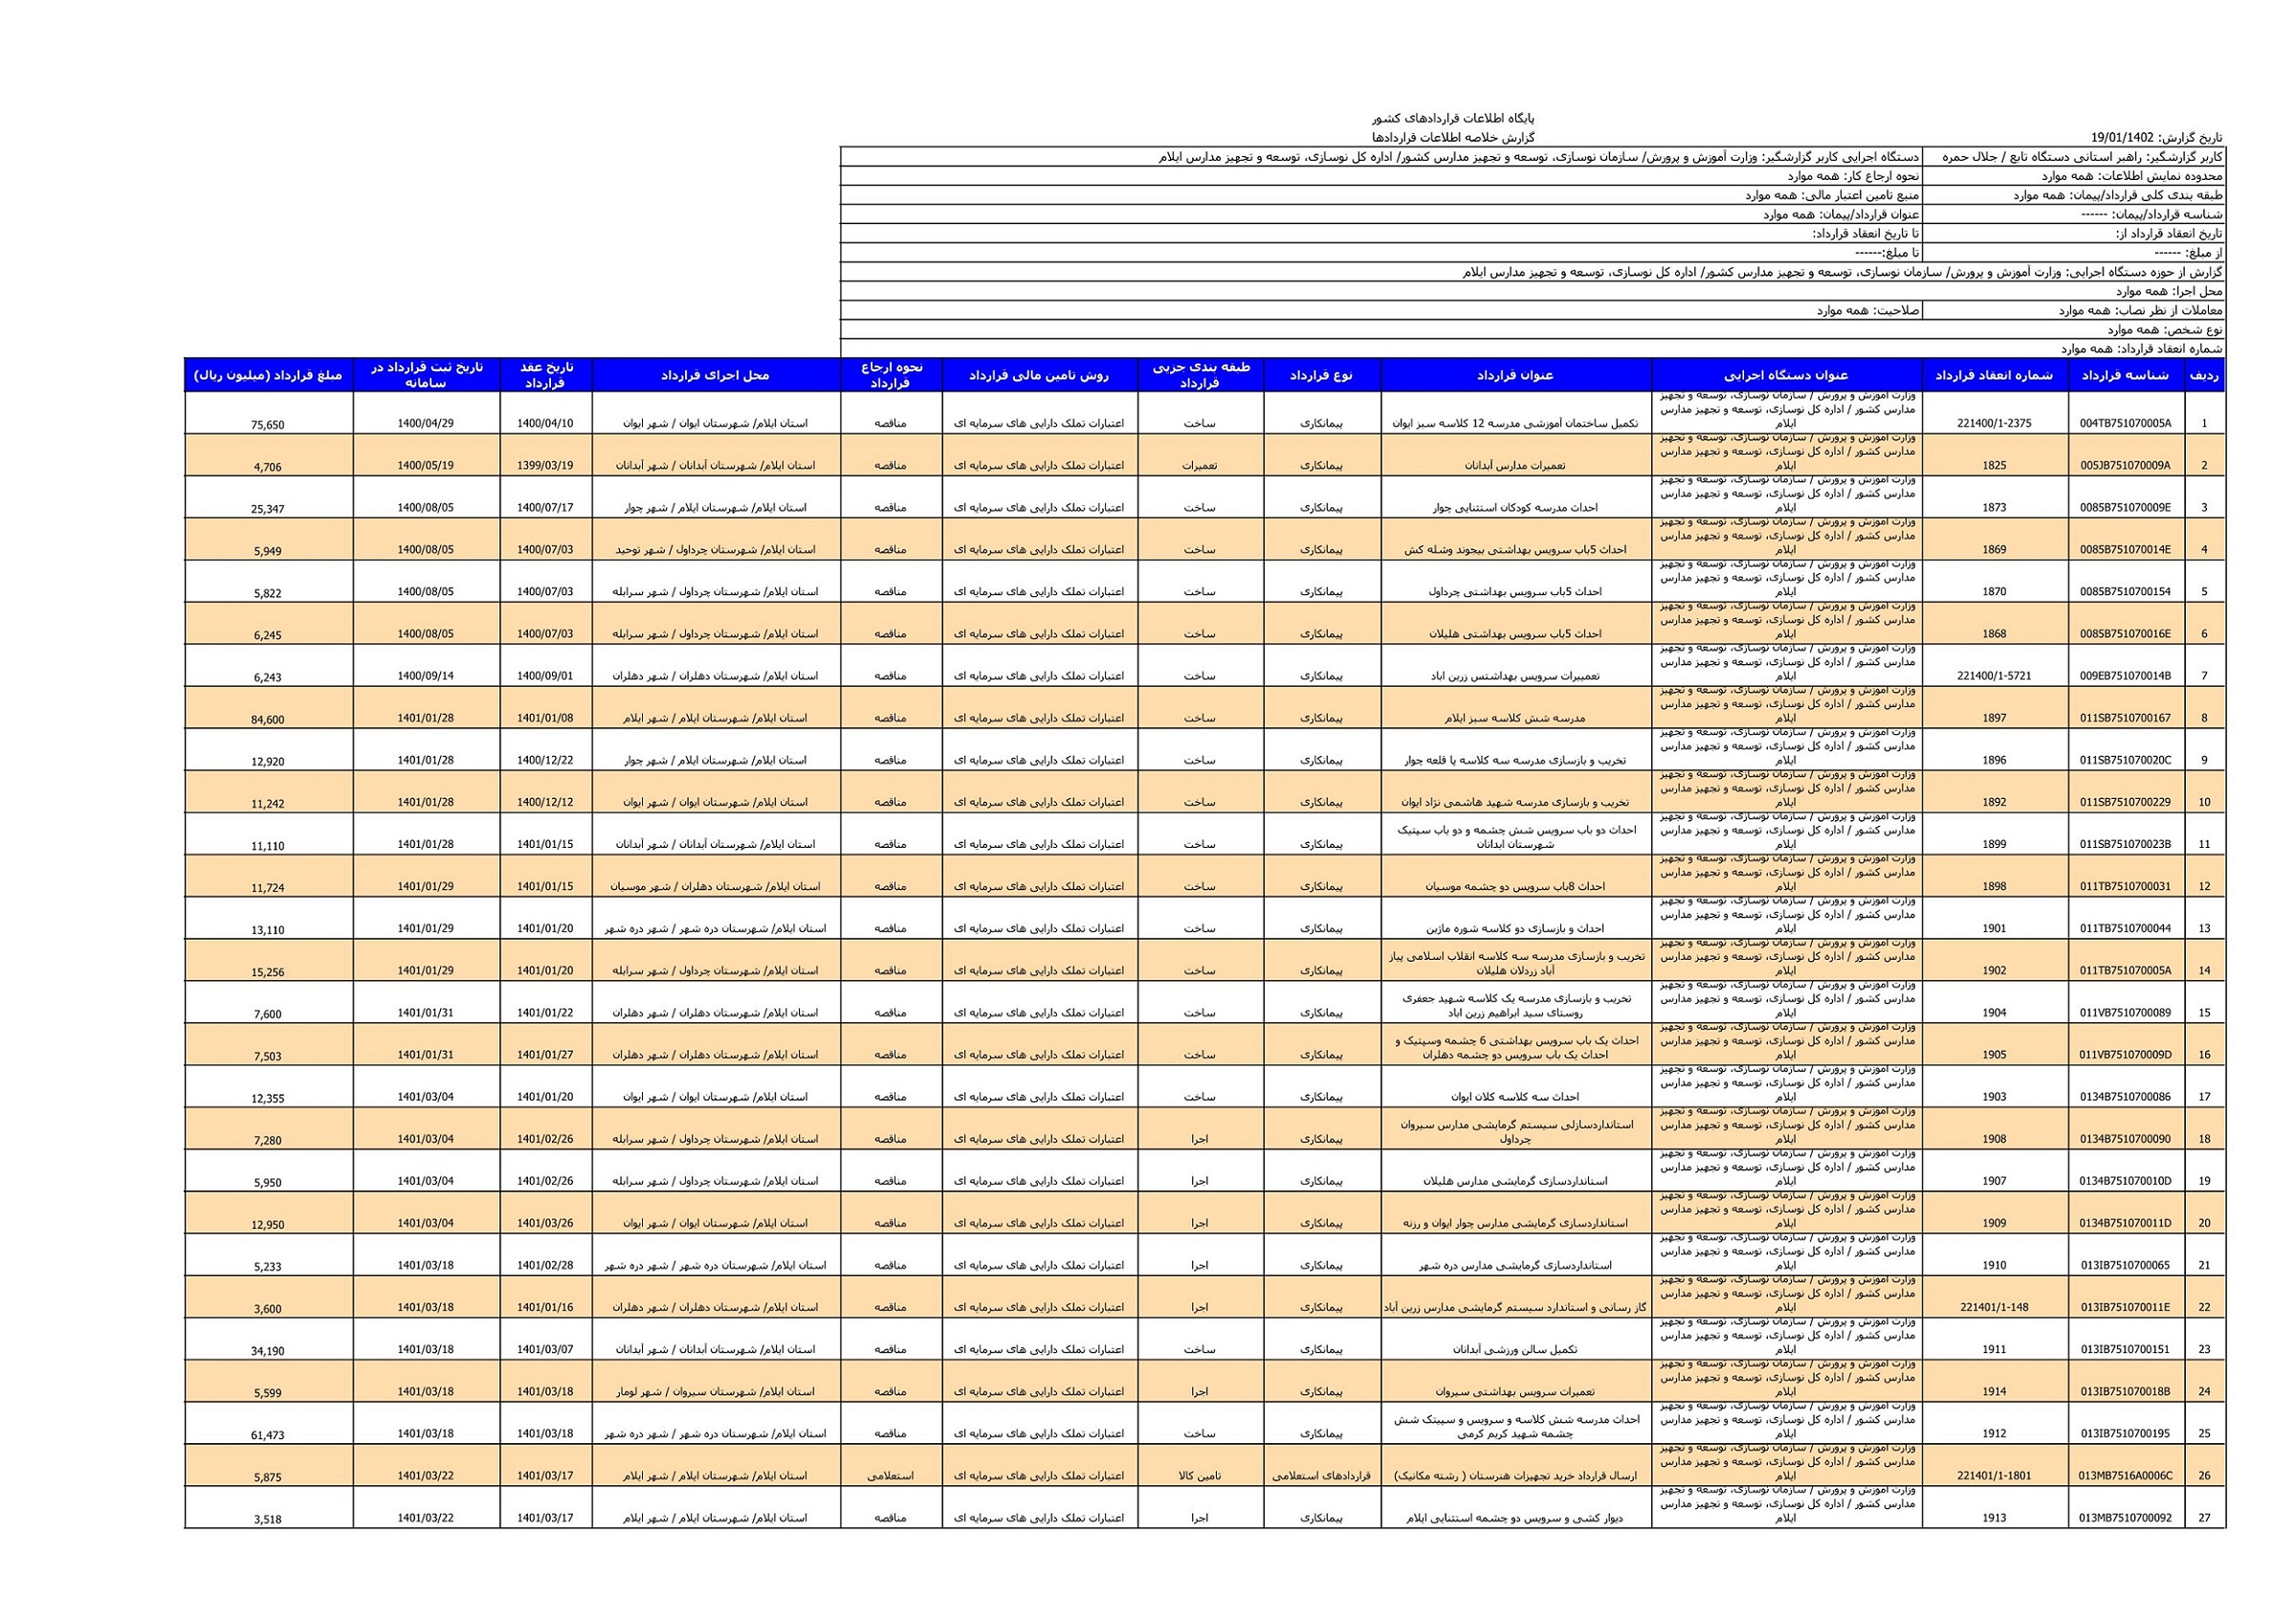Click the title پایگاه اطلاعات قراردادهای کشور
The height and width of the screenshot is (1623, 2296).
[1453, 118]
